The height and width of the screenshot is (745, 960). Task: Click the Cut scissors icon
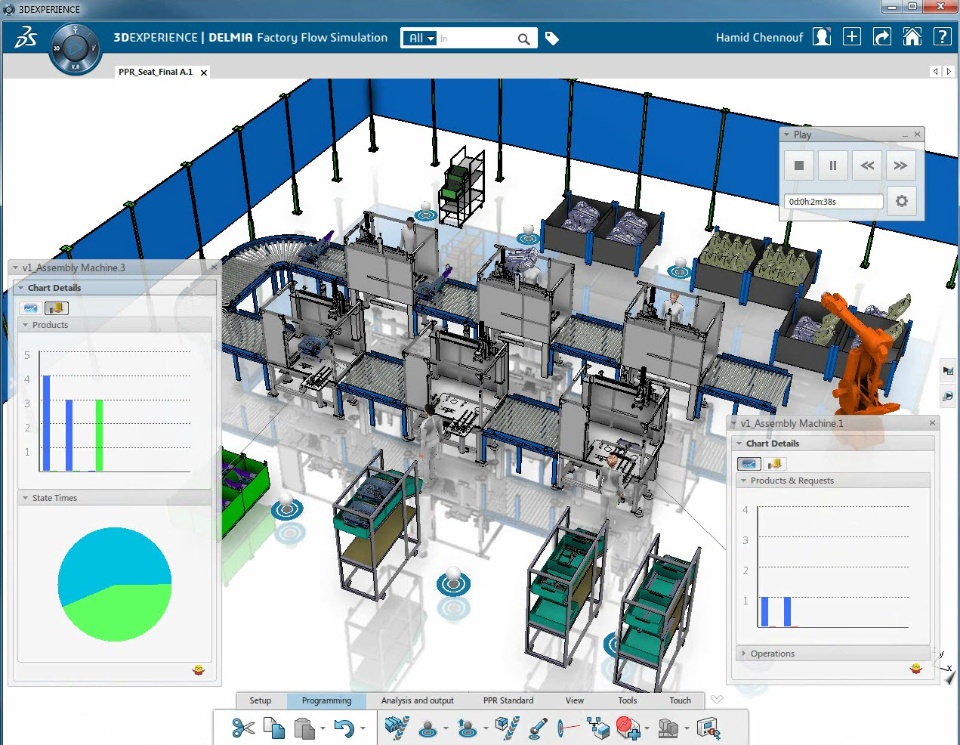243,728
